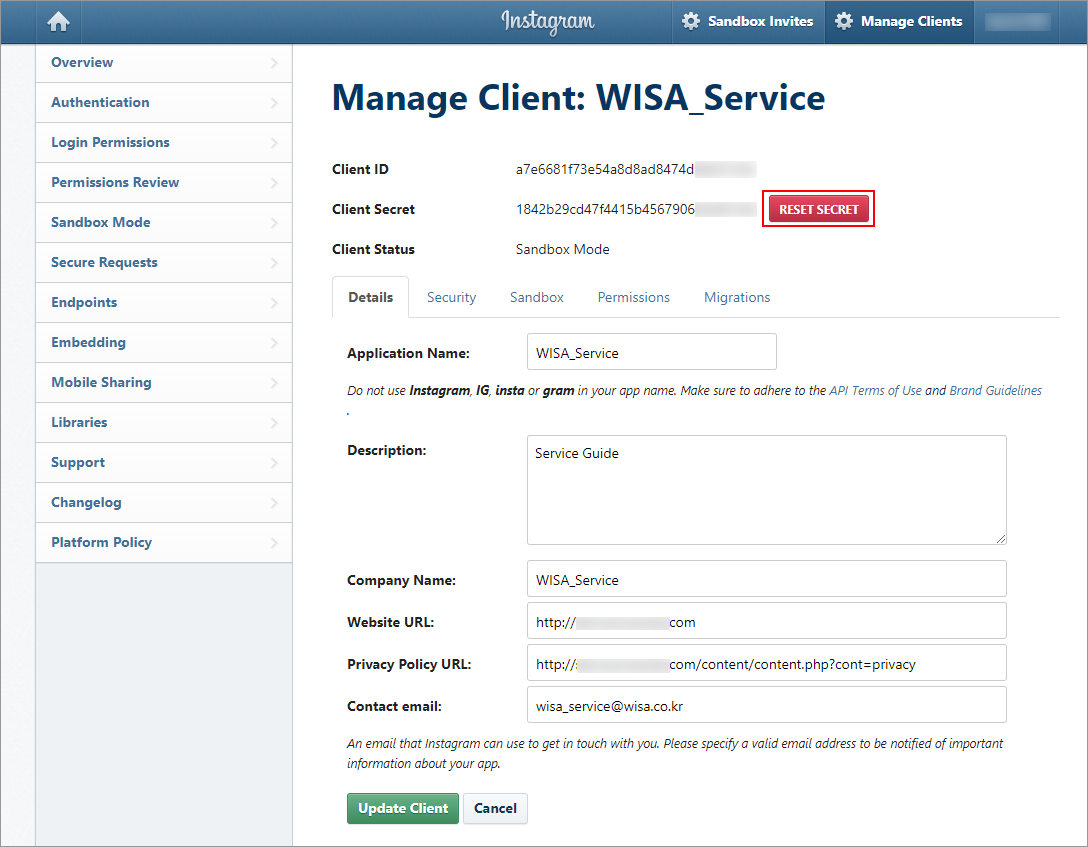Expand the Mobile Sharing chevron arrow
1088x847 pixels.
coord(274,383)
